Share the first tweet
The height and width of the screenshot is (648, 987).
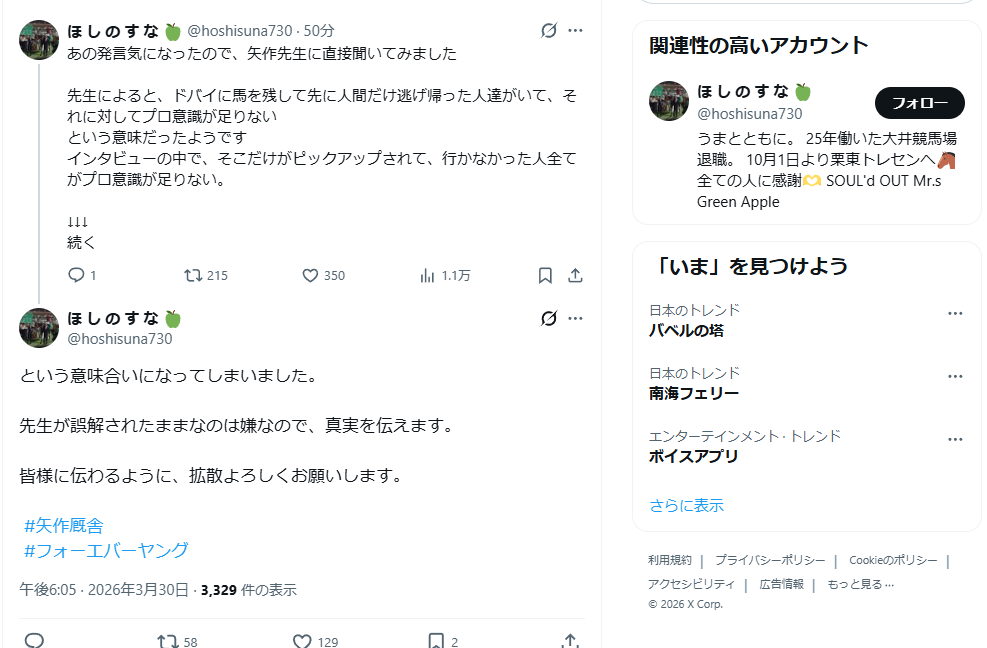click(x=575, y=275)
